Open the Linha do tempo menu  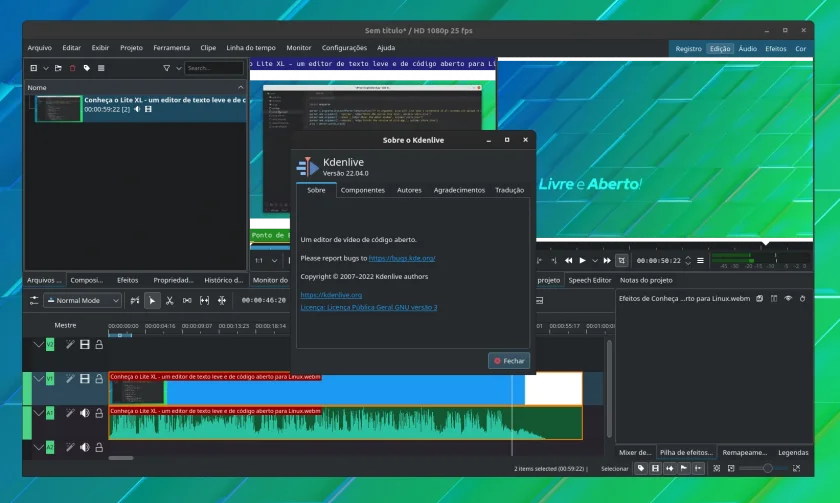click(251, 48)
